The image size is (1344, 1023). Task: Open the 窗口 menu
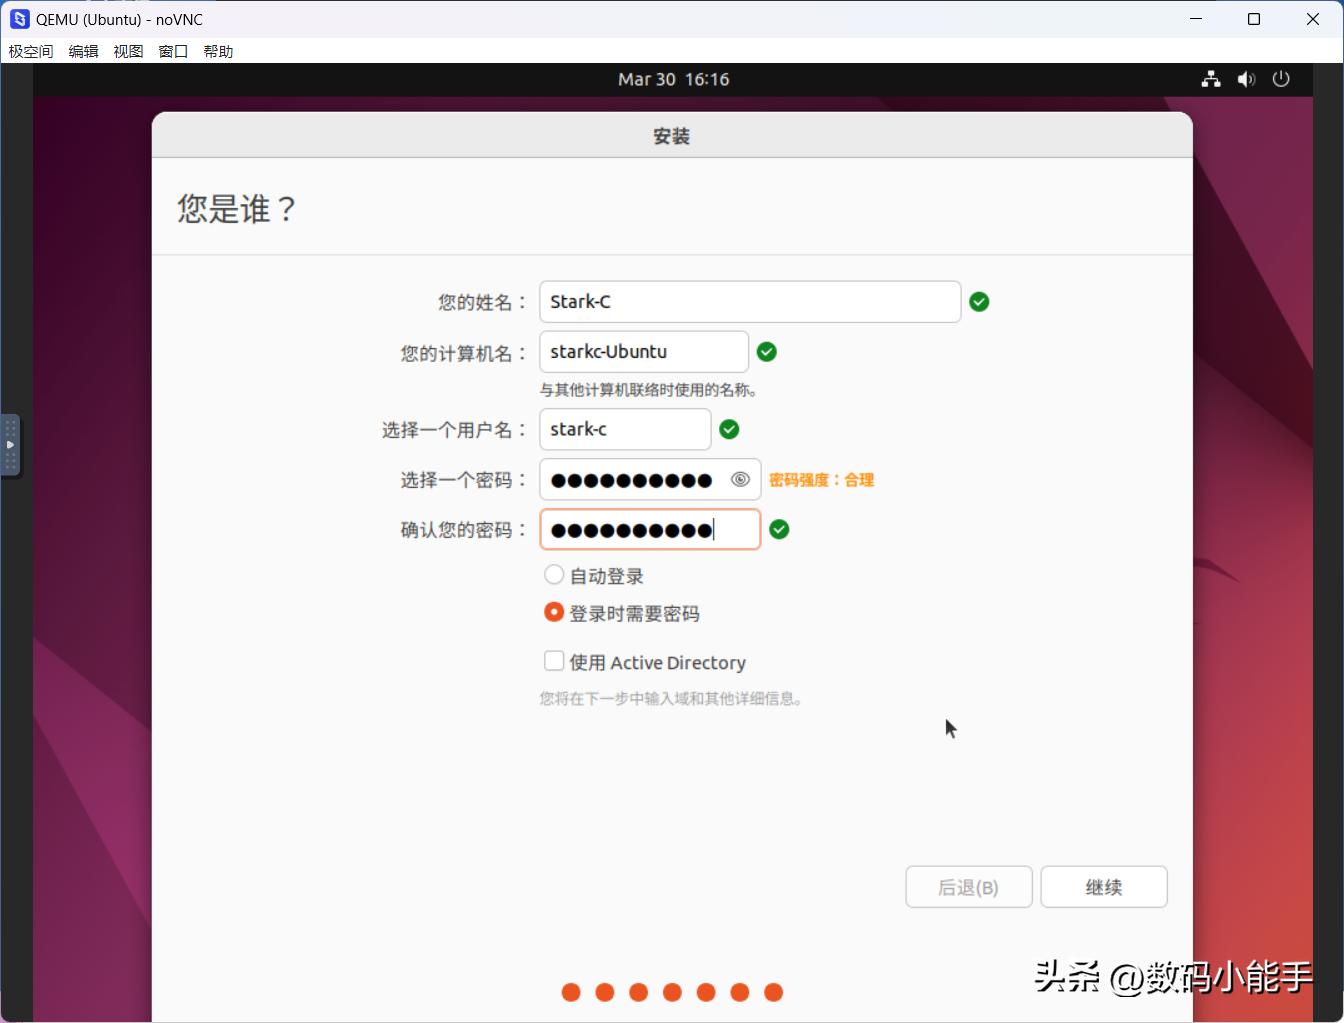click(173, 51)
